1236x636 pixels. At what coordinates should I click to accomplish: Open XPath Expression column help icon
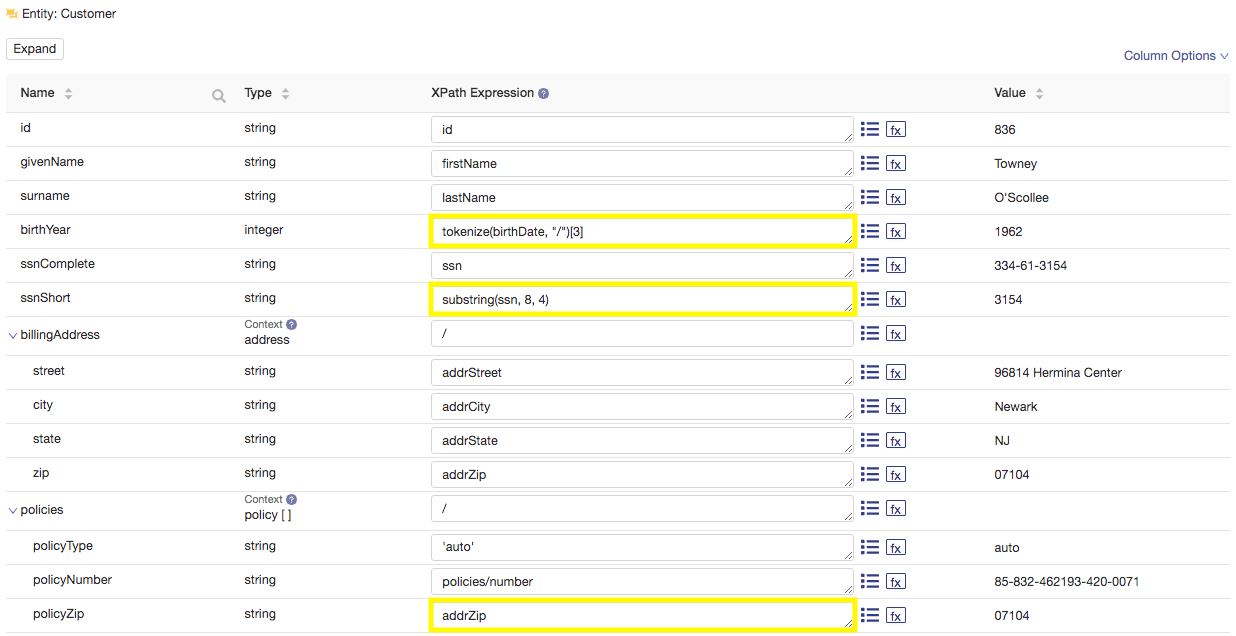tap(542, 92)
